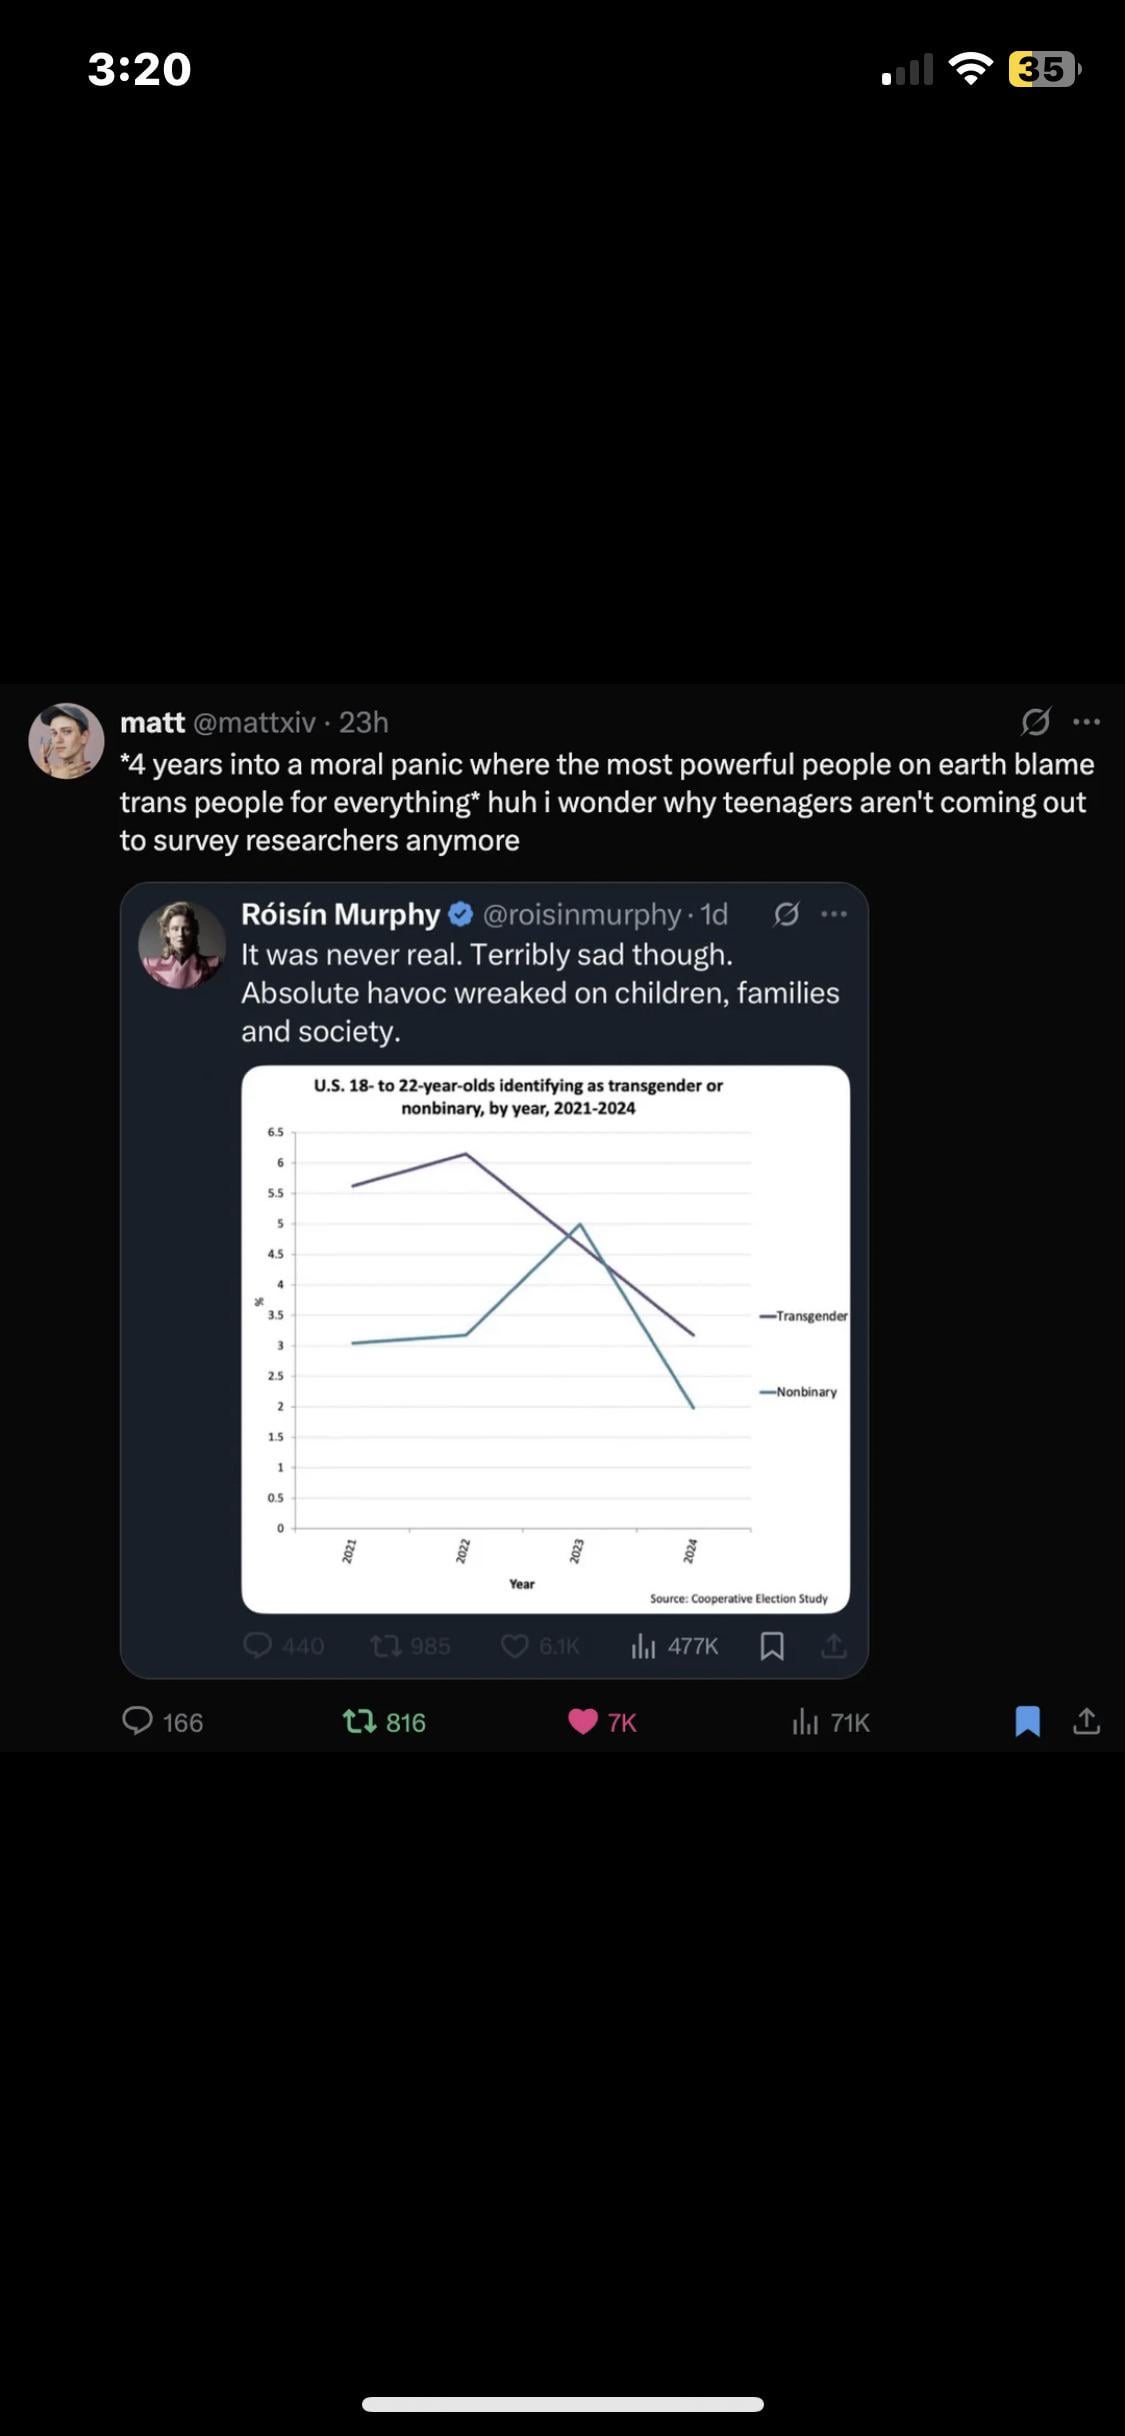Open Róisín Murphy's profile avatar

(x=182, y=945)
